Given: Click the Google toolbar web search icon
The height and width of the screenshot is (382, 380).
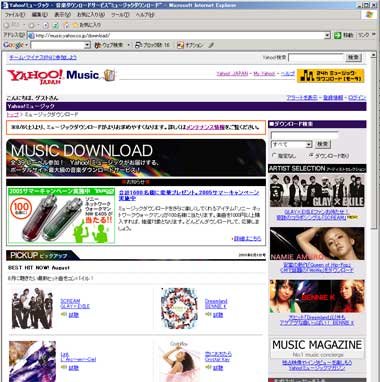Looking at the screenshot, I should [x=98, y=45].
